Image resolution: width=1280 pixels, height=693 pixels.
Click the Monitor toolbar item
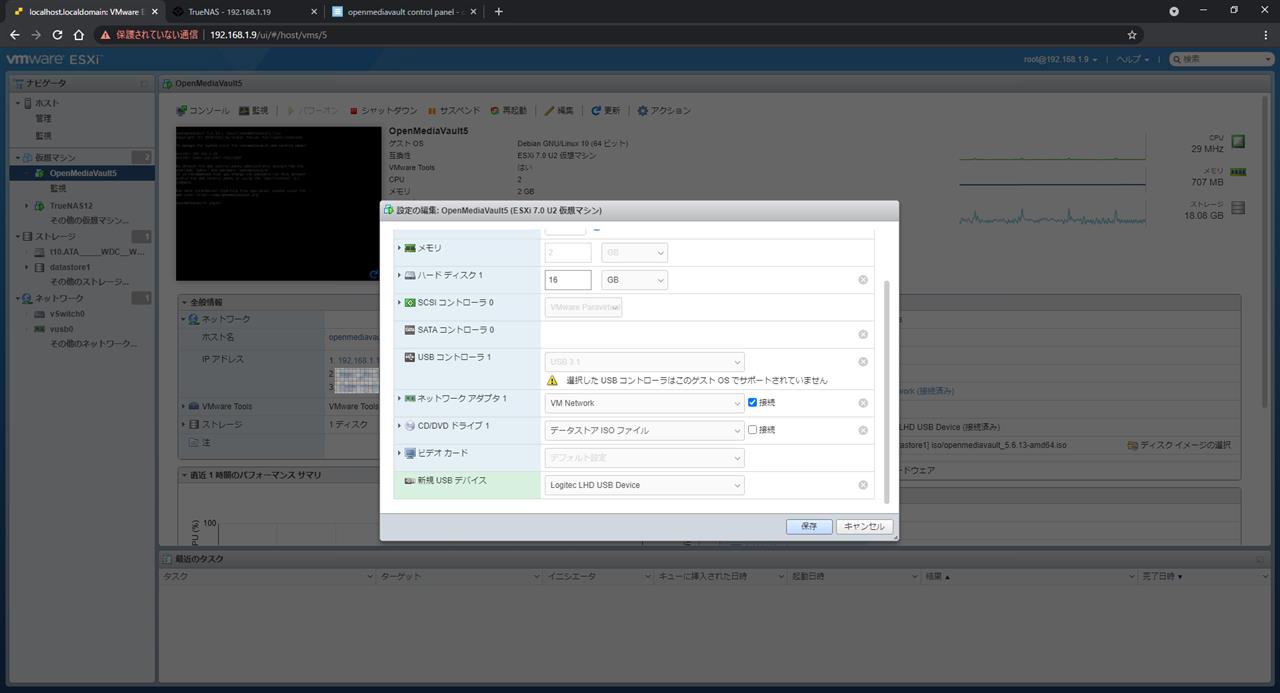point(253,110)
